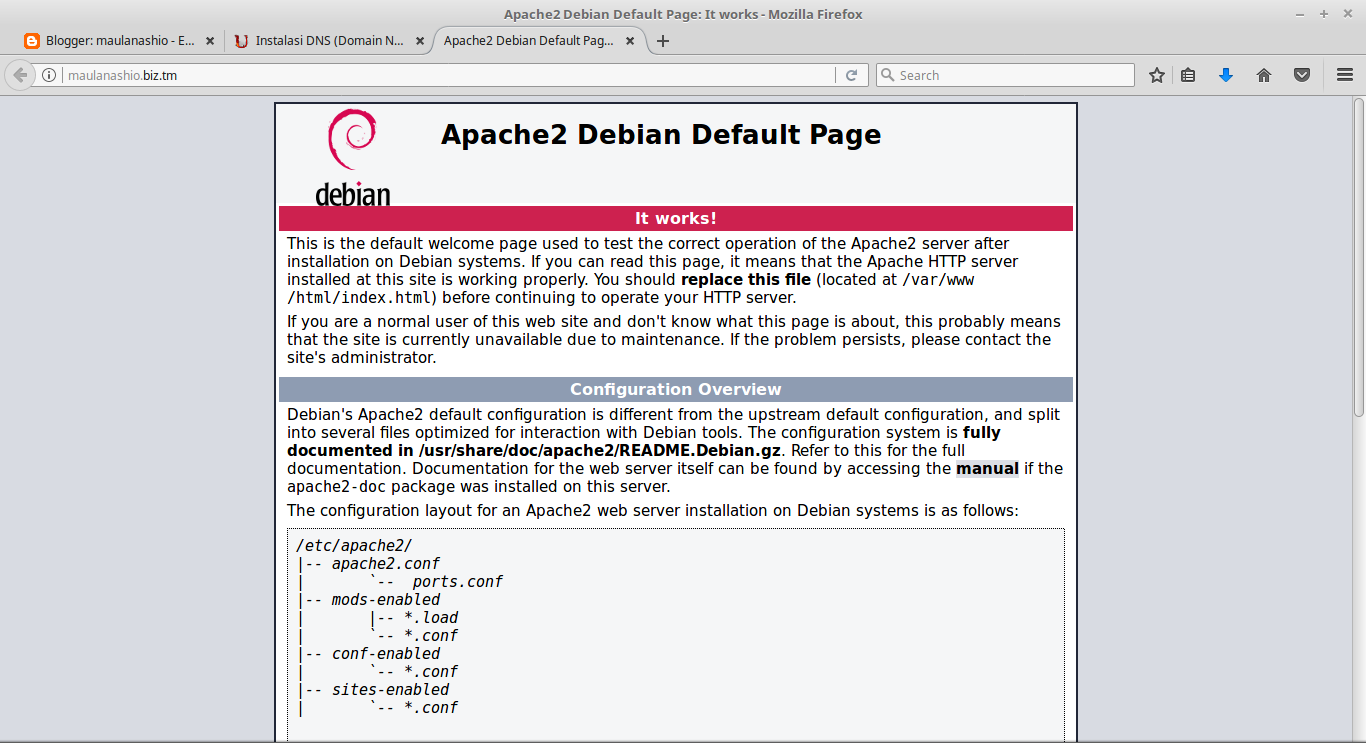Show your bookmarks list
1366x743 pixels.
point(1188,75)
